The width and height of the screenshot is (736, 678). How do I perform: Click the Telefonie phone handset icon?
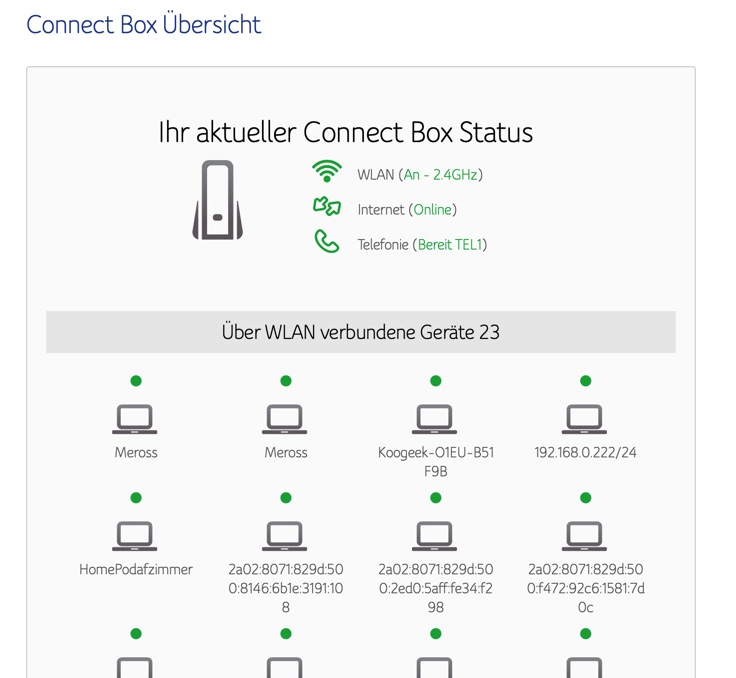point(327,241)
